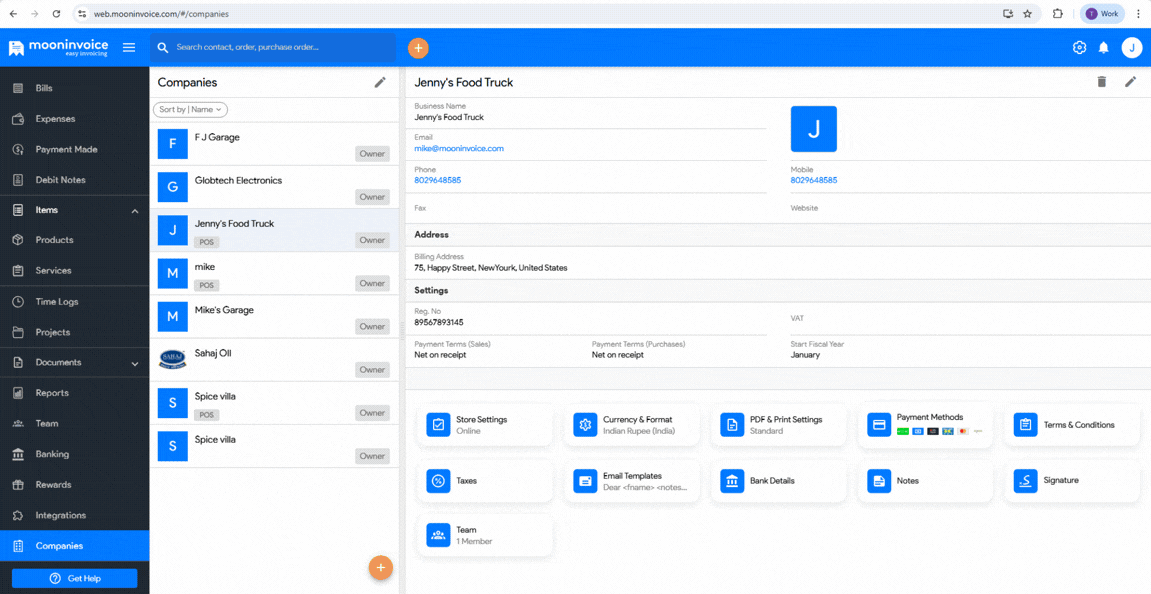Click the Sahaj Oil company logo
Viewport: 1151px width, 594px height.
[173, 360]
